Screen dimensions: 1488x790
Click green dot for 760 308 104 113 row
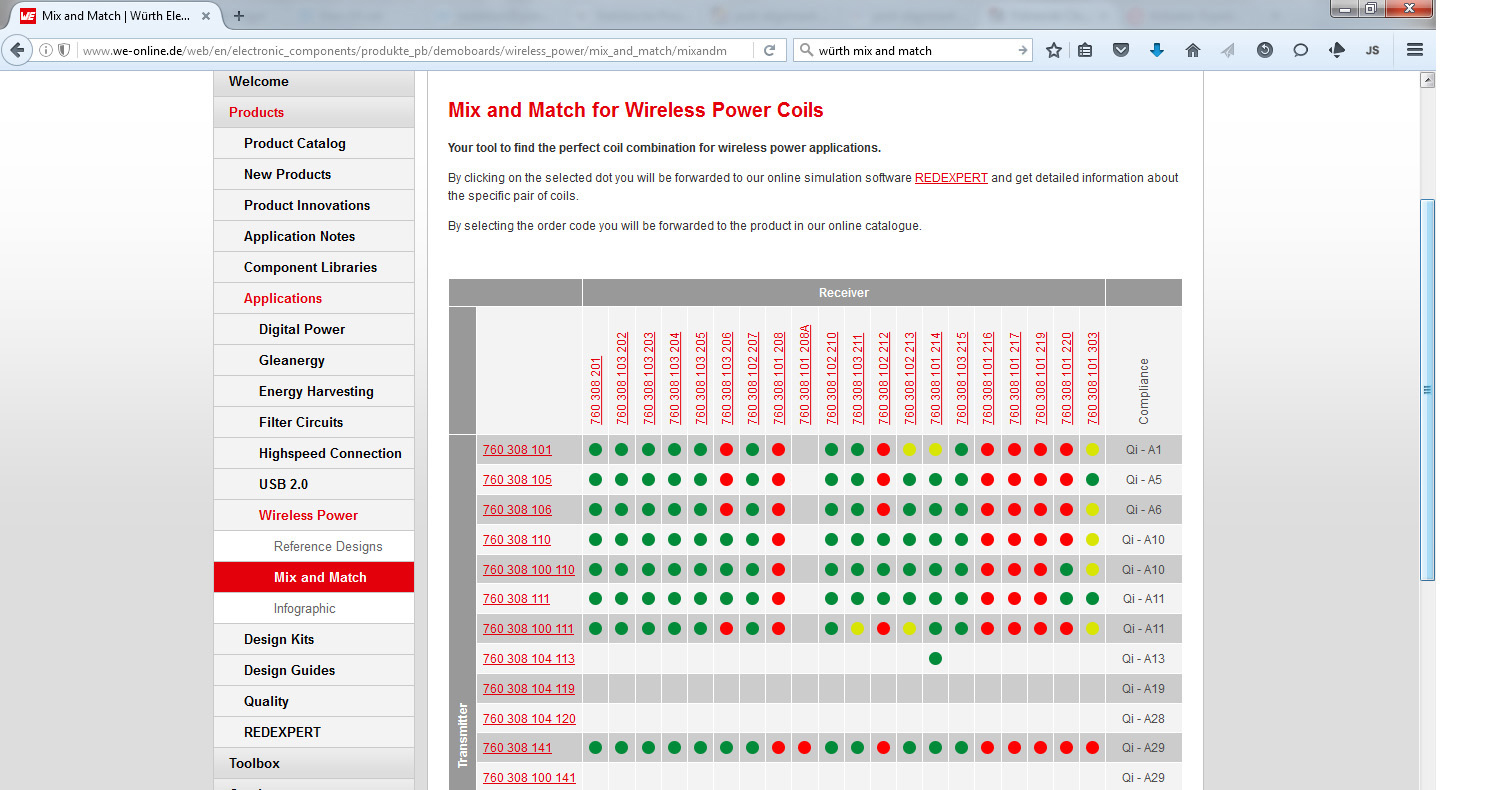coord(935,658)
